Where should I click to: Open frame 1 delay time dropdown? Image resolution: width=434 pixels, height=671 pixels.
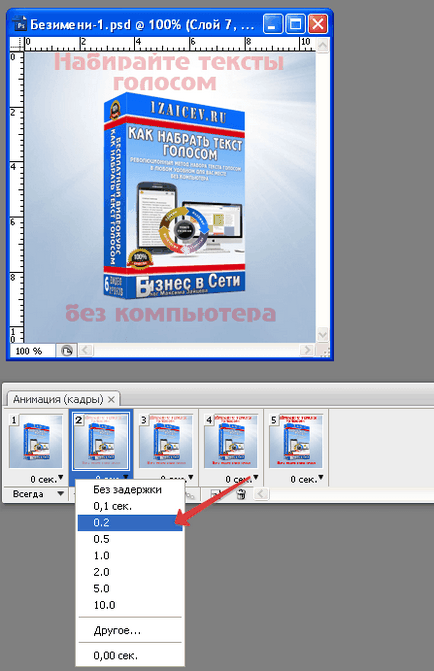pos(47,478)
